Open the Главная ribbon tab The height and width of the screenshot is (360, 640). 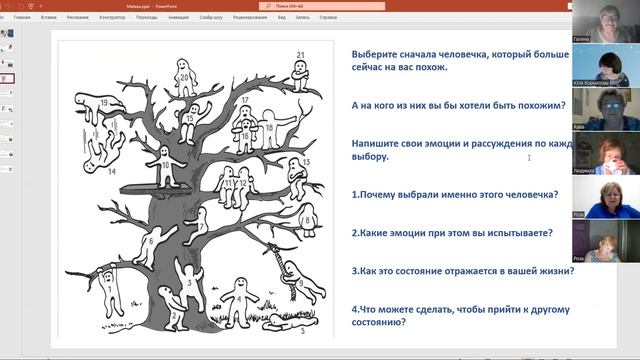(x=22, y=18)
